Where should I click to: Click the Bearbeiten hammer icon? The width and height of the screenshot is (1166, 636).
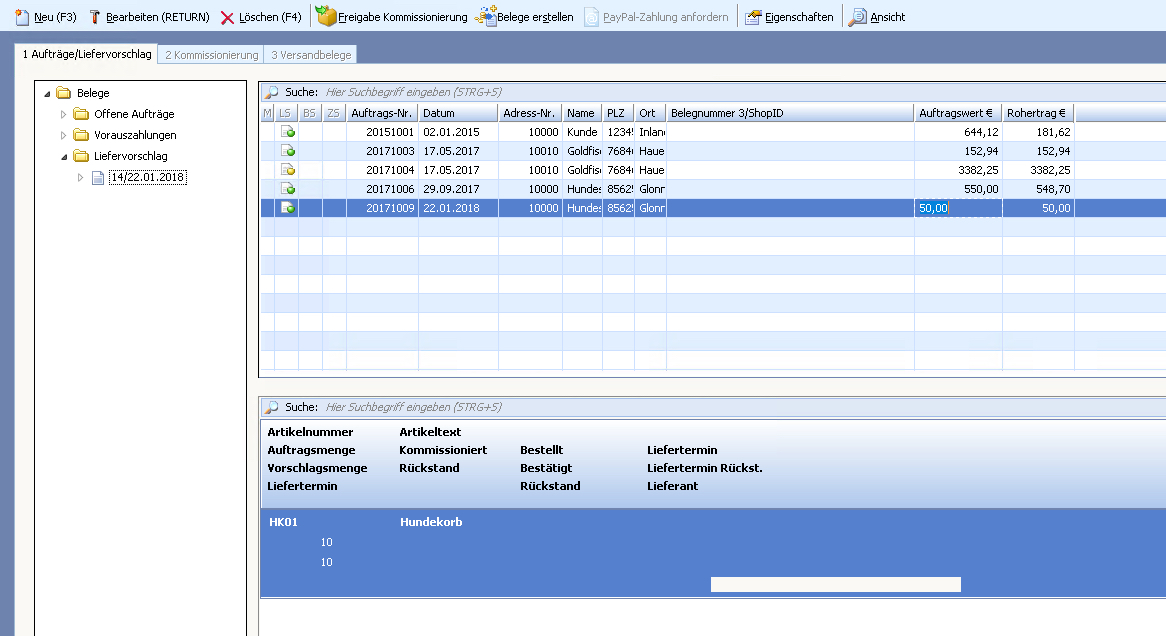tap(95, 17)
